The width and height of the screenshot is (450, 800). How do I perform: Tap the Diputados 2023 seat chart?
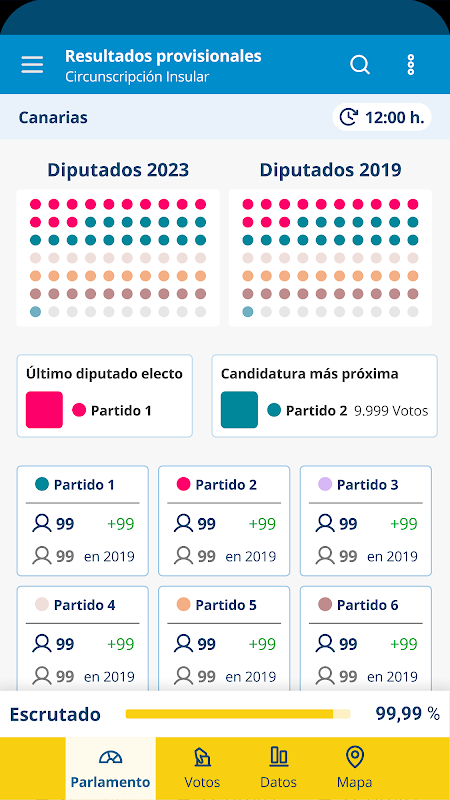pos(118,258)
